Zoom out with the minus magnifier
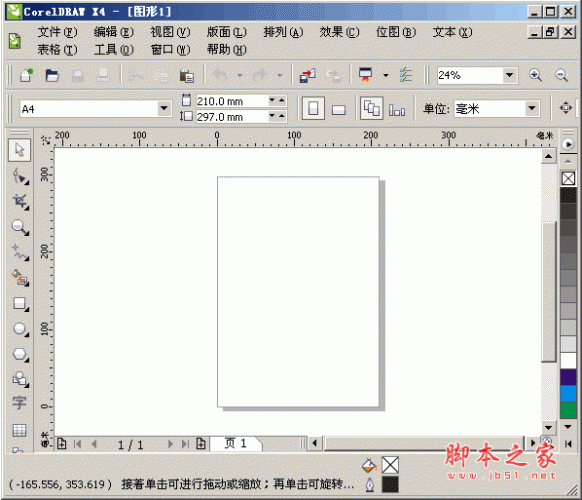582x500 pixels. point(561,75)
